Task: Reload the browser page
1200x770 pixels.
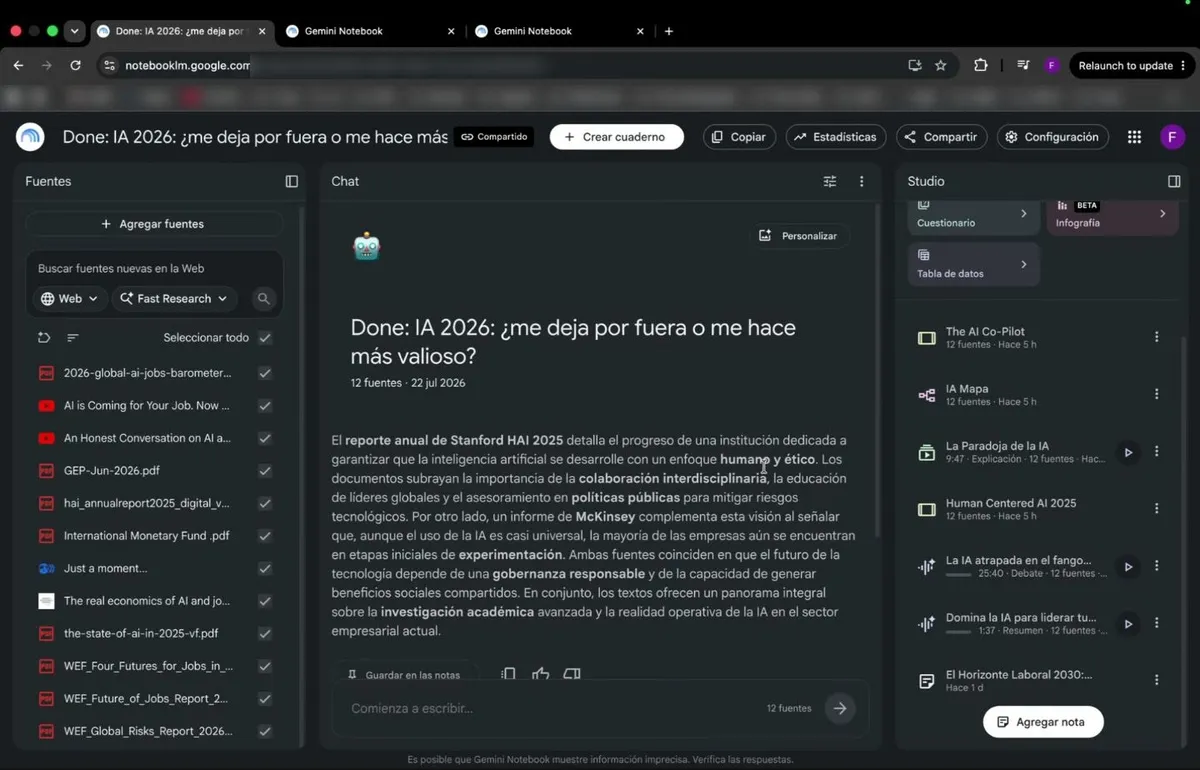Action: click(x=75, y=65)
